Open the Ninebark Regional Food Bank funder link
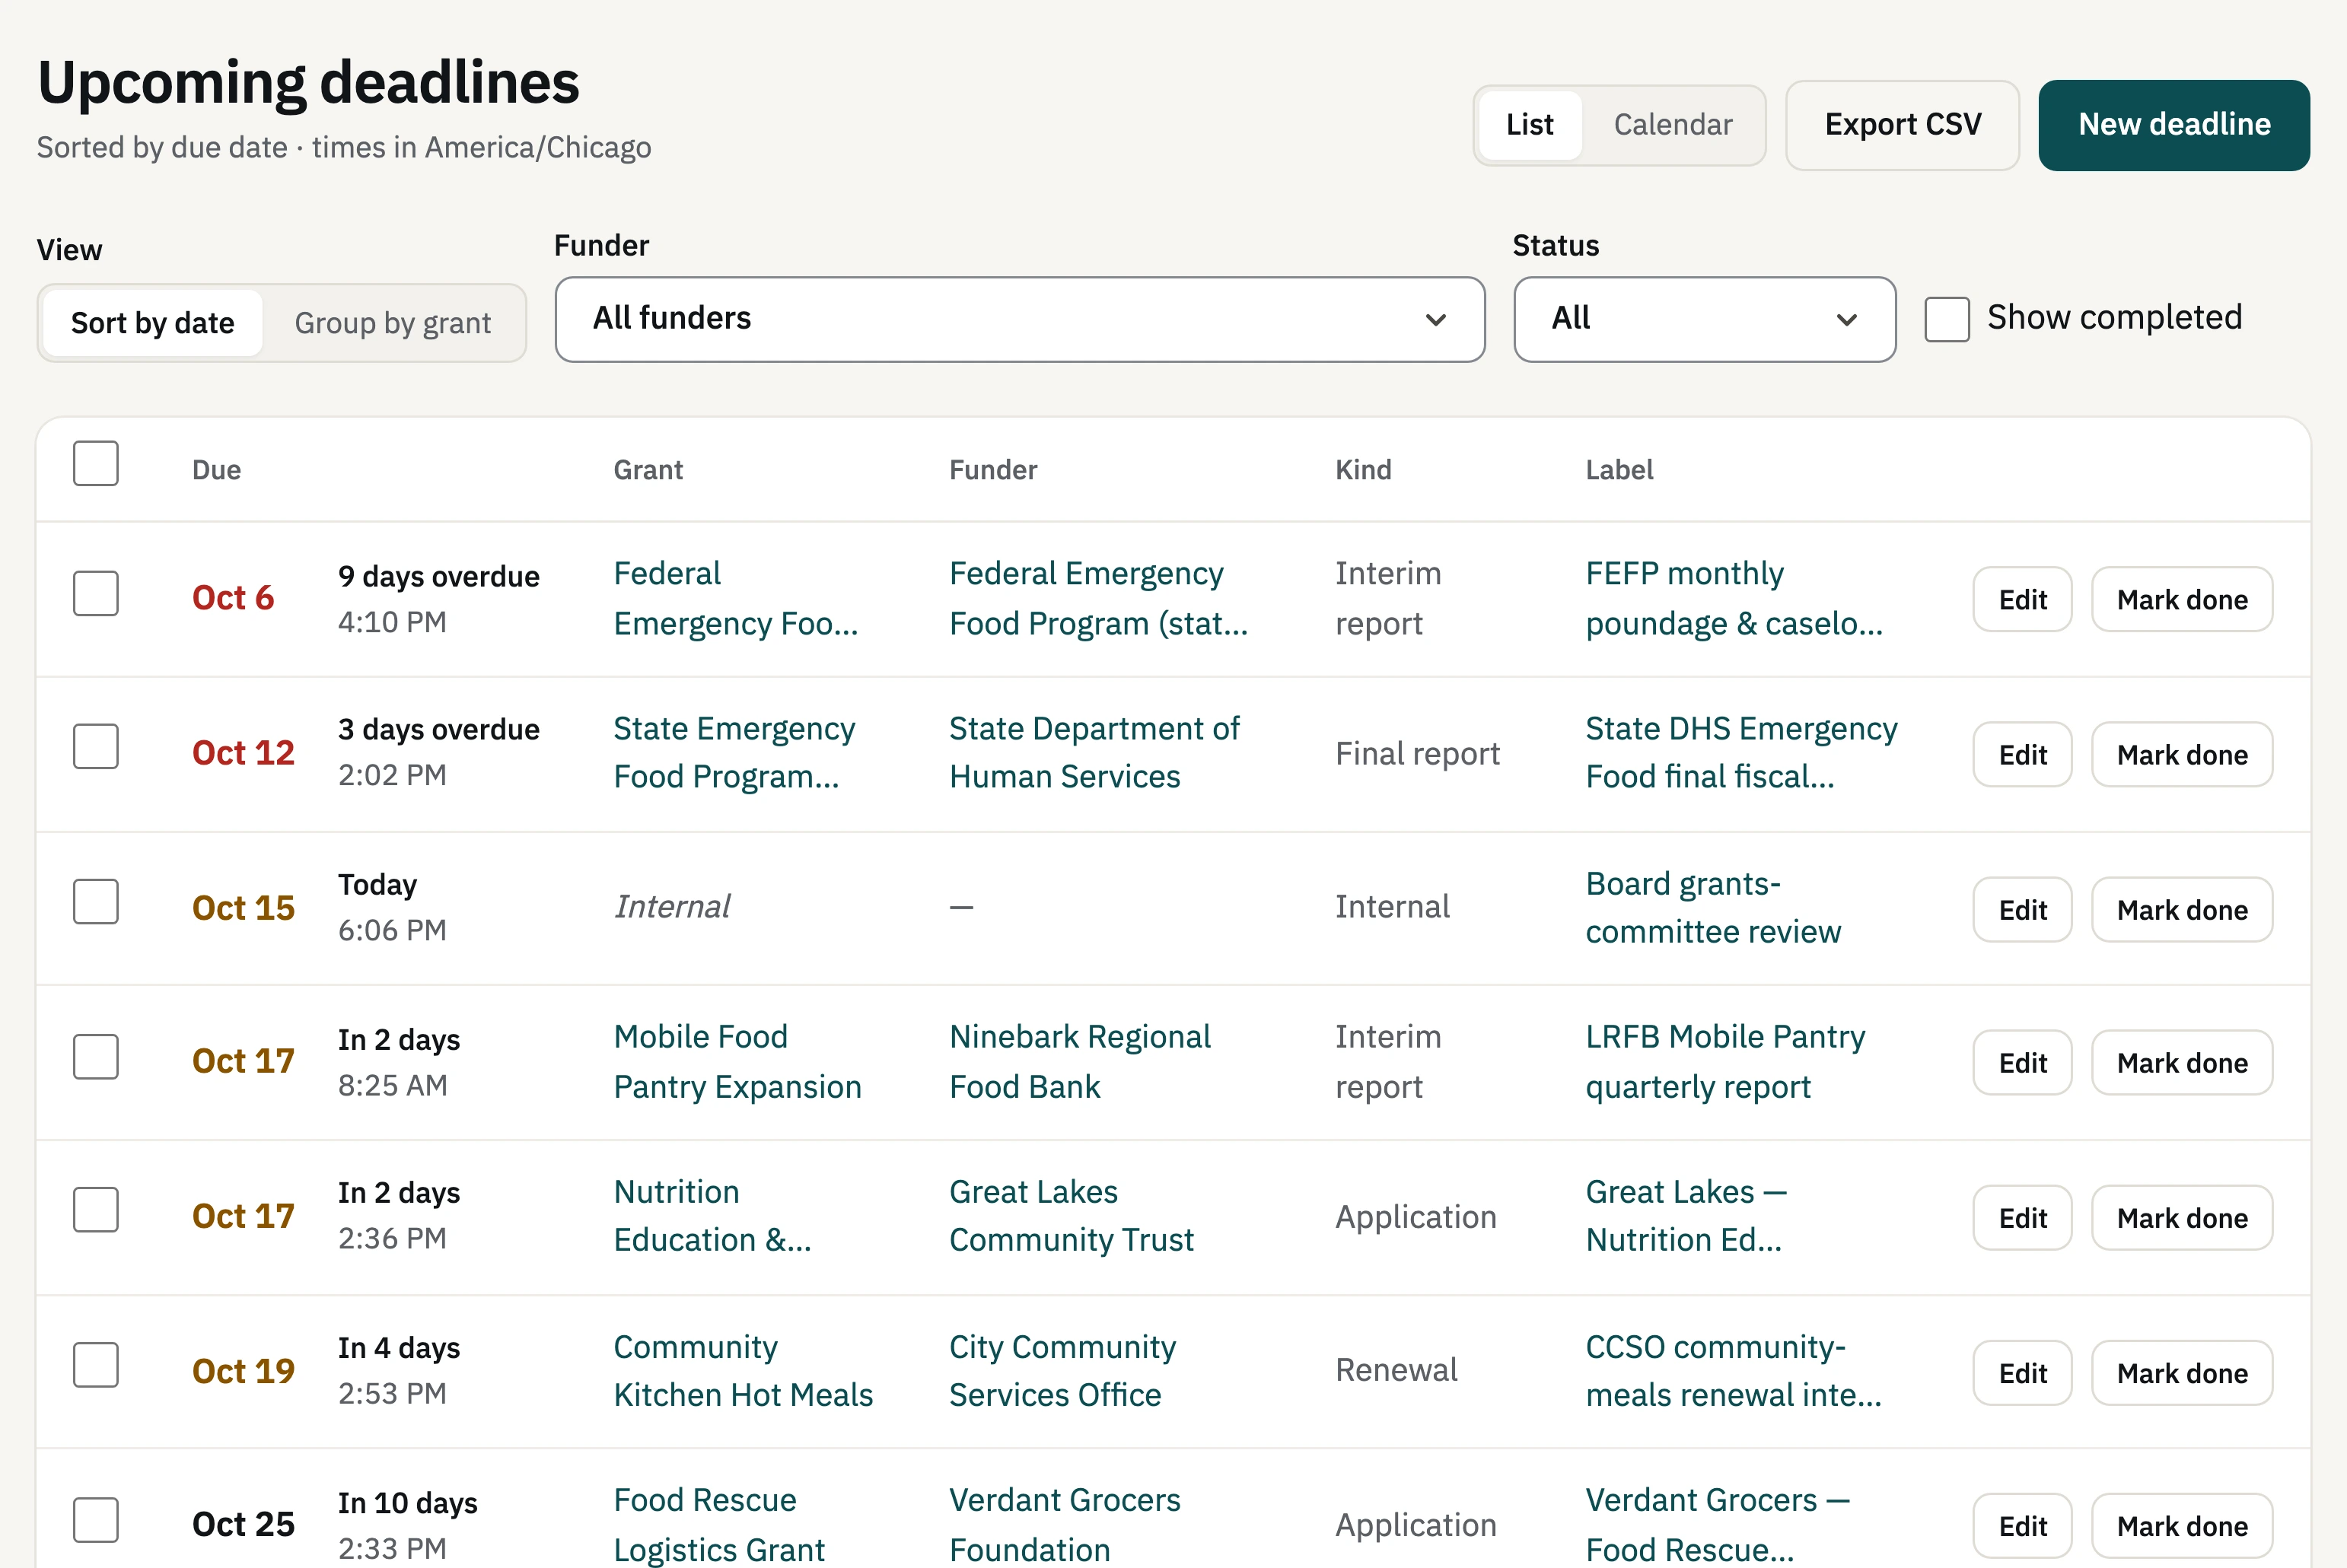The image size is (2347, 1568). [x=1080, y=1061]
